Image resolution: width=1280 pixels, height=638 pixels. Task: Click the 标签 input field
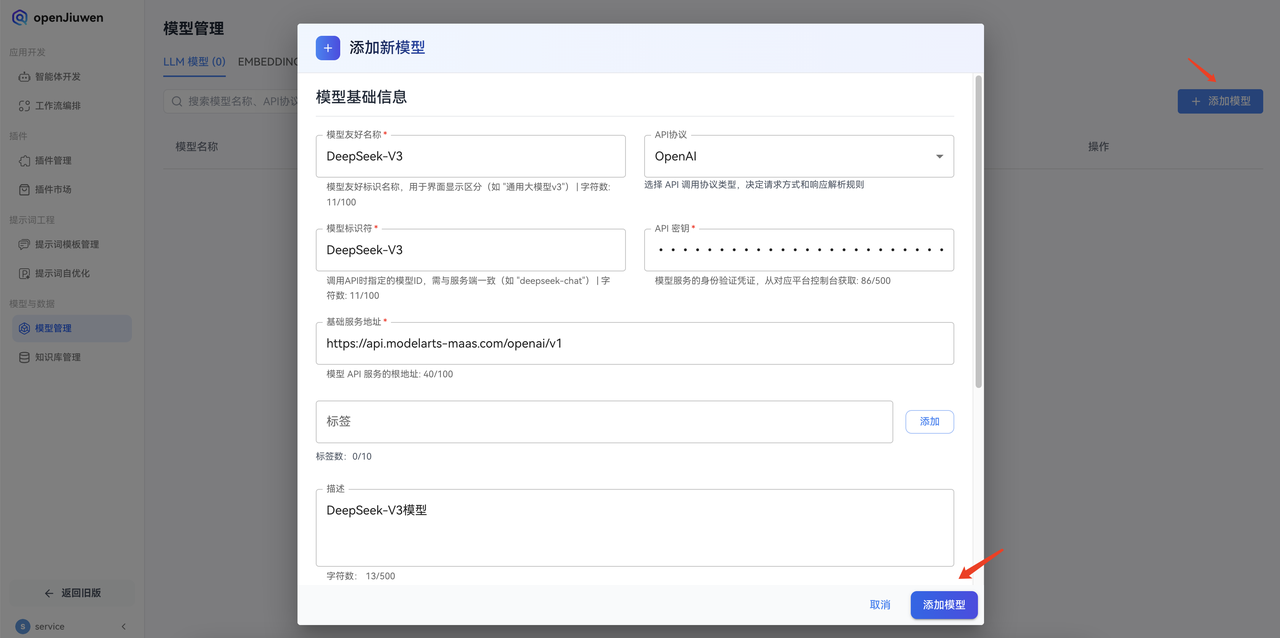(604, 421)
